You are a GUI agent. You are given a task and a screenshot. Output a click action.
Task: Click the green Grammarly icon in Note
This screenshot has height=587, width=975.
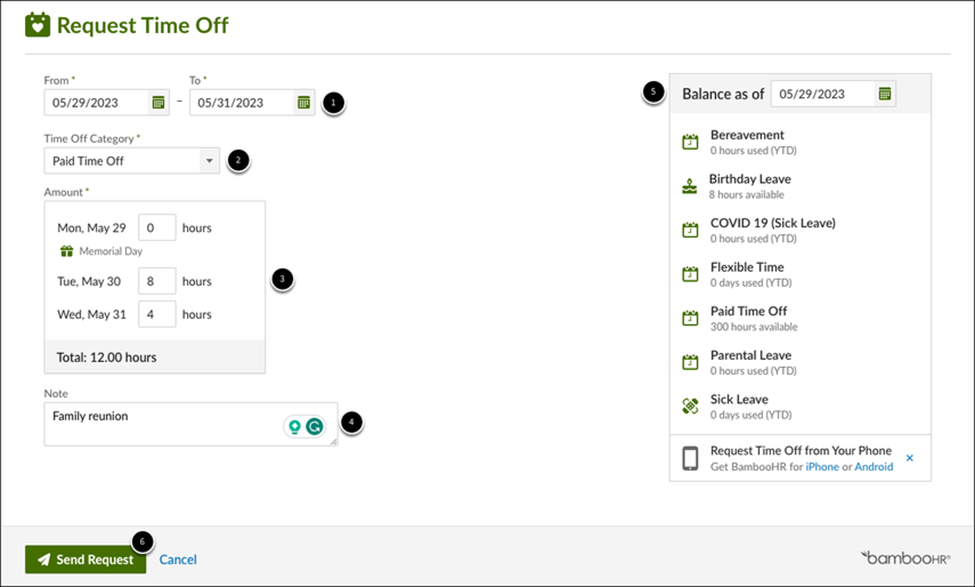pyautogui.click(x=315, y=427)
